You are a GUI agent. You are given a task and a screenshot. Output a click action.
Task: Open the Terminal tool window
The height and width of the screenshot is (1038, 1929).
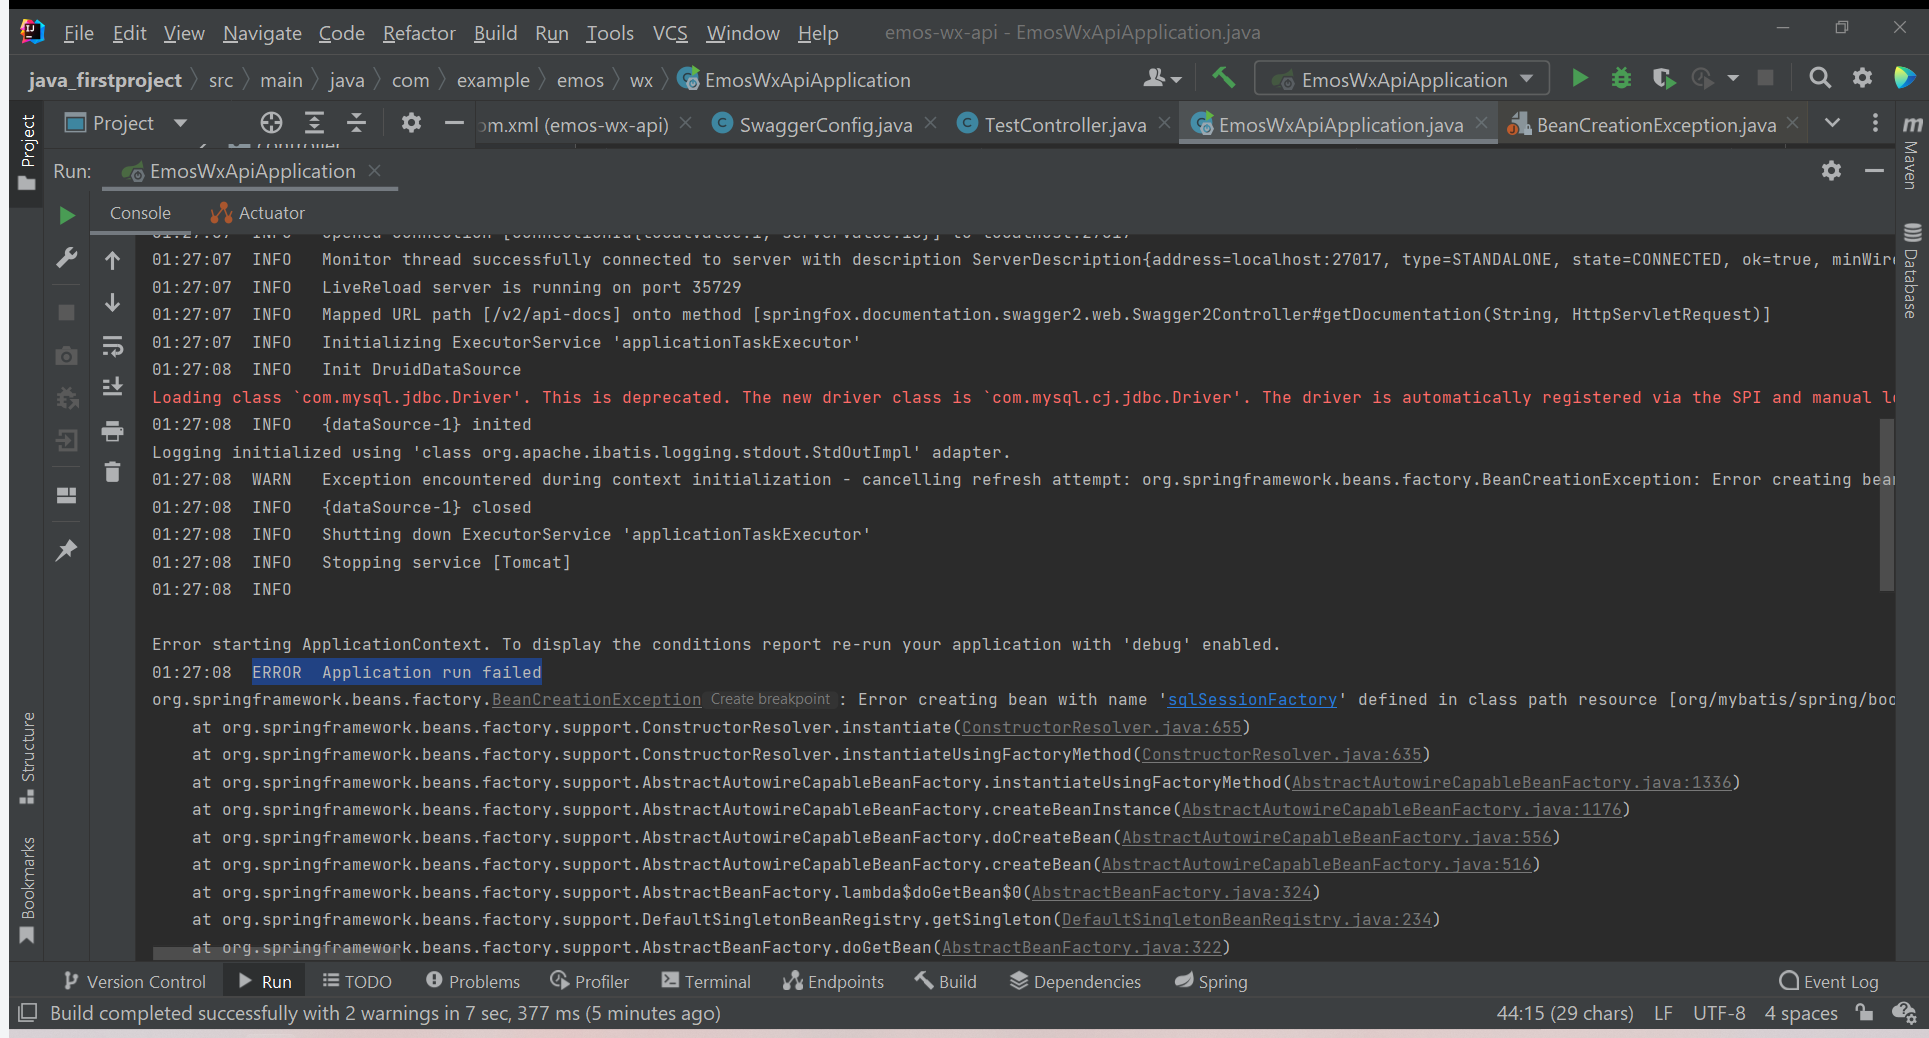point(706,981)
